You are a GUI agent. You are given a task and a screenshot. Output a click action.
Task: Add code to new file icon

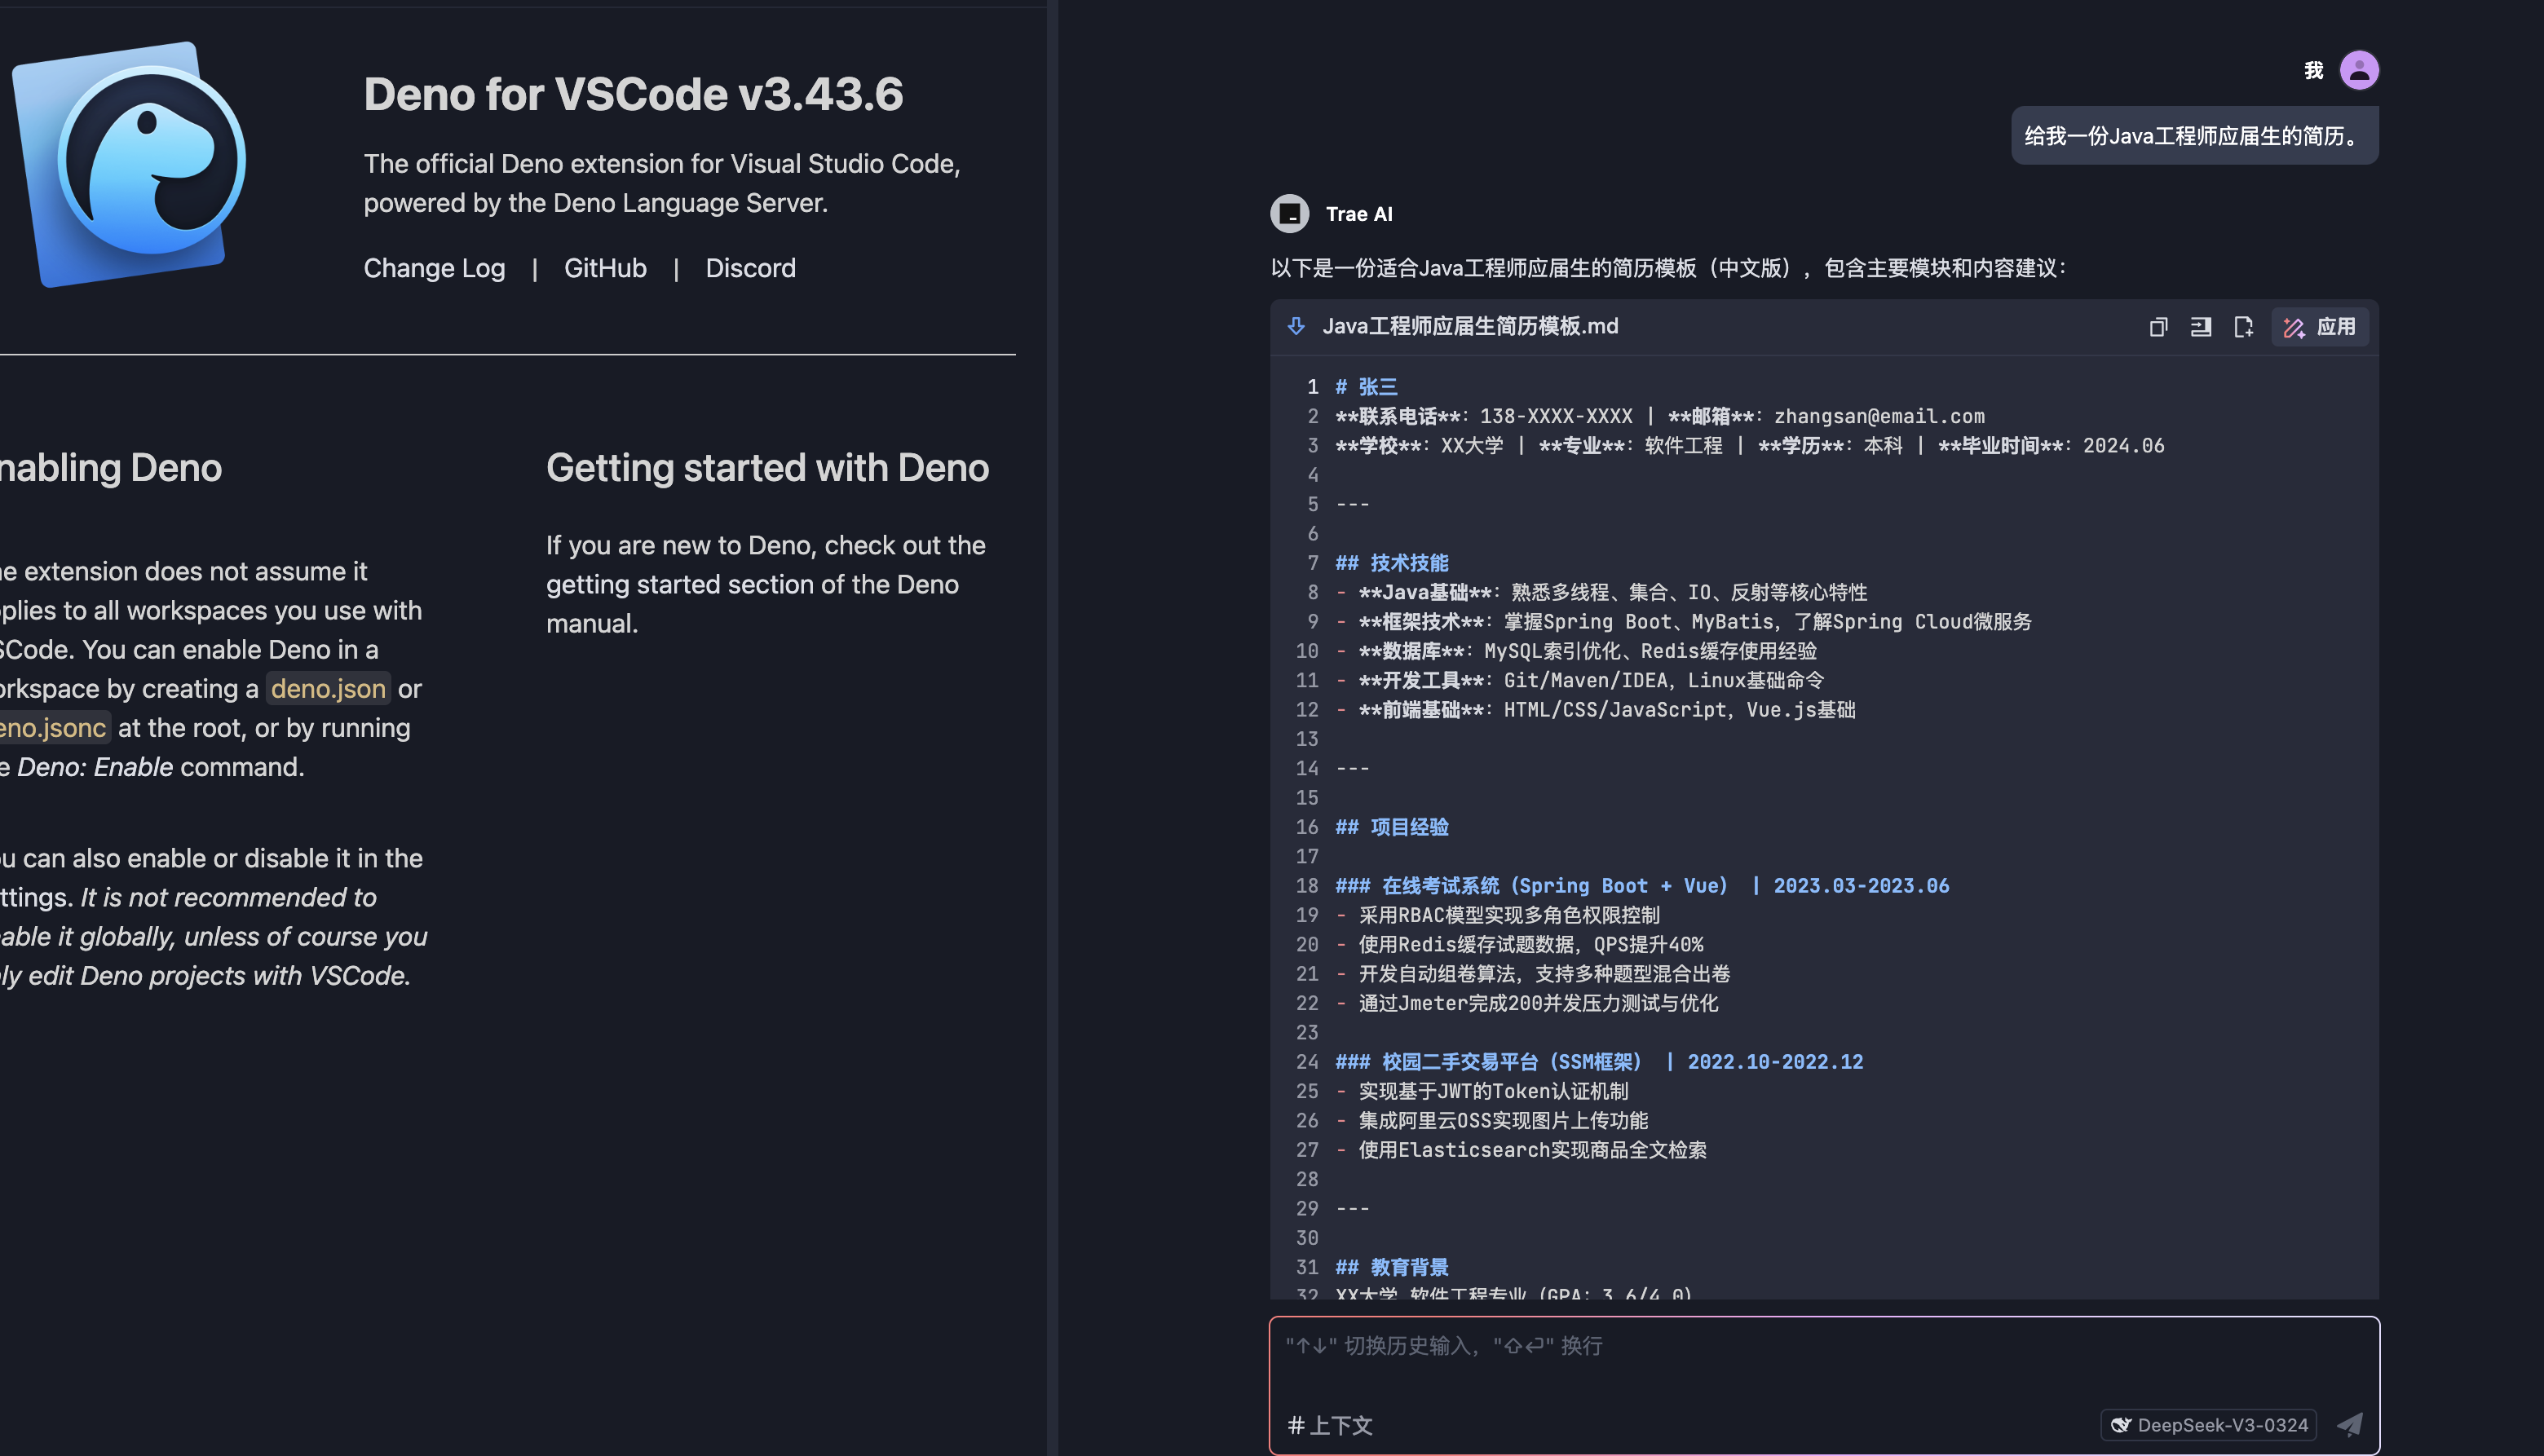[x=2243, y=327]
